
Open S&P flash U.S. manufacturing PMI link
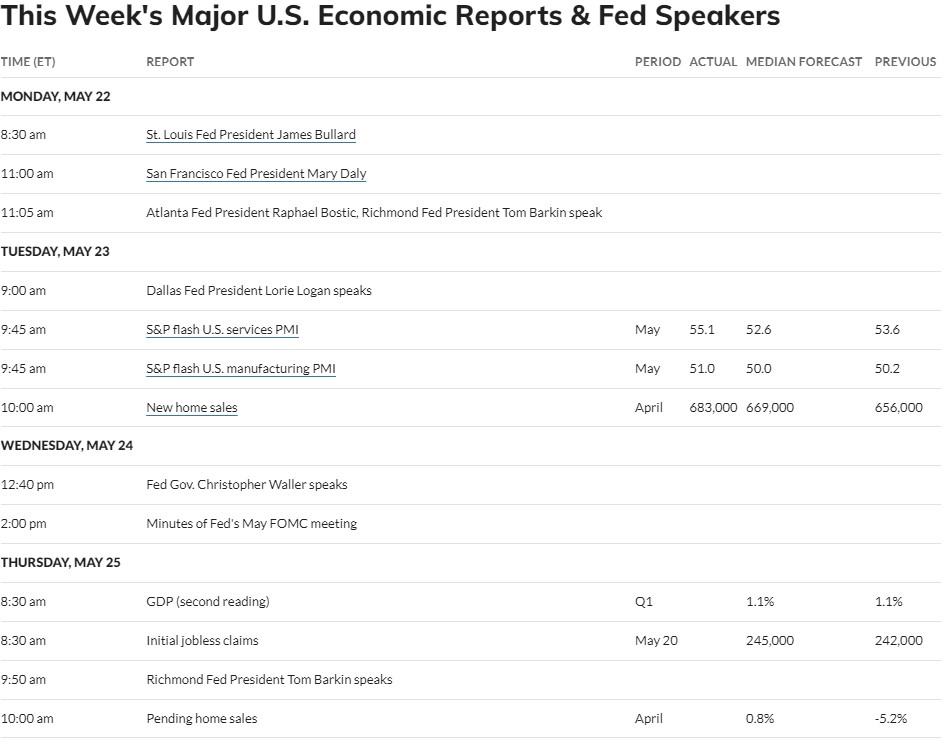240,368
